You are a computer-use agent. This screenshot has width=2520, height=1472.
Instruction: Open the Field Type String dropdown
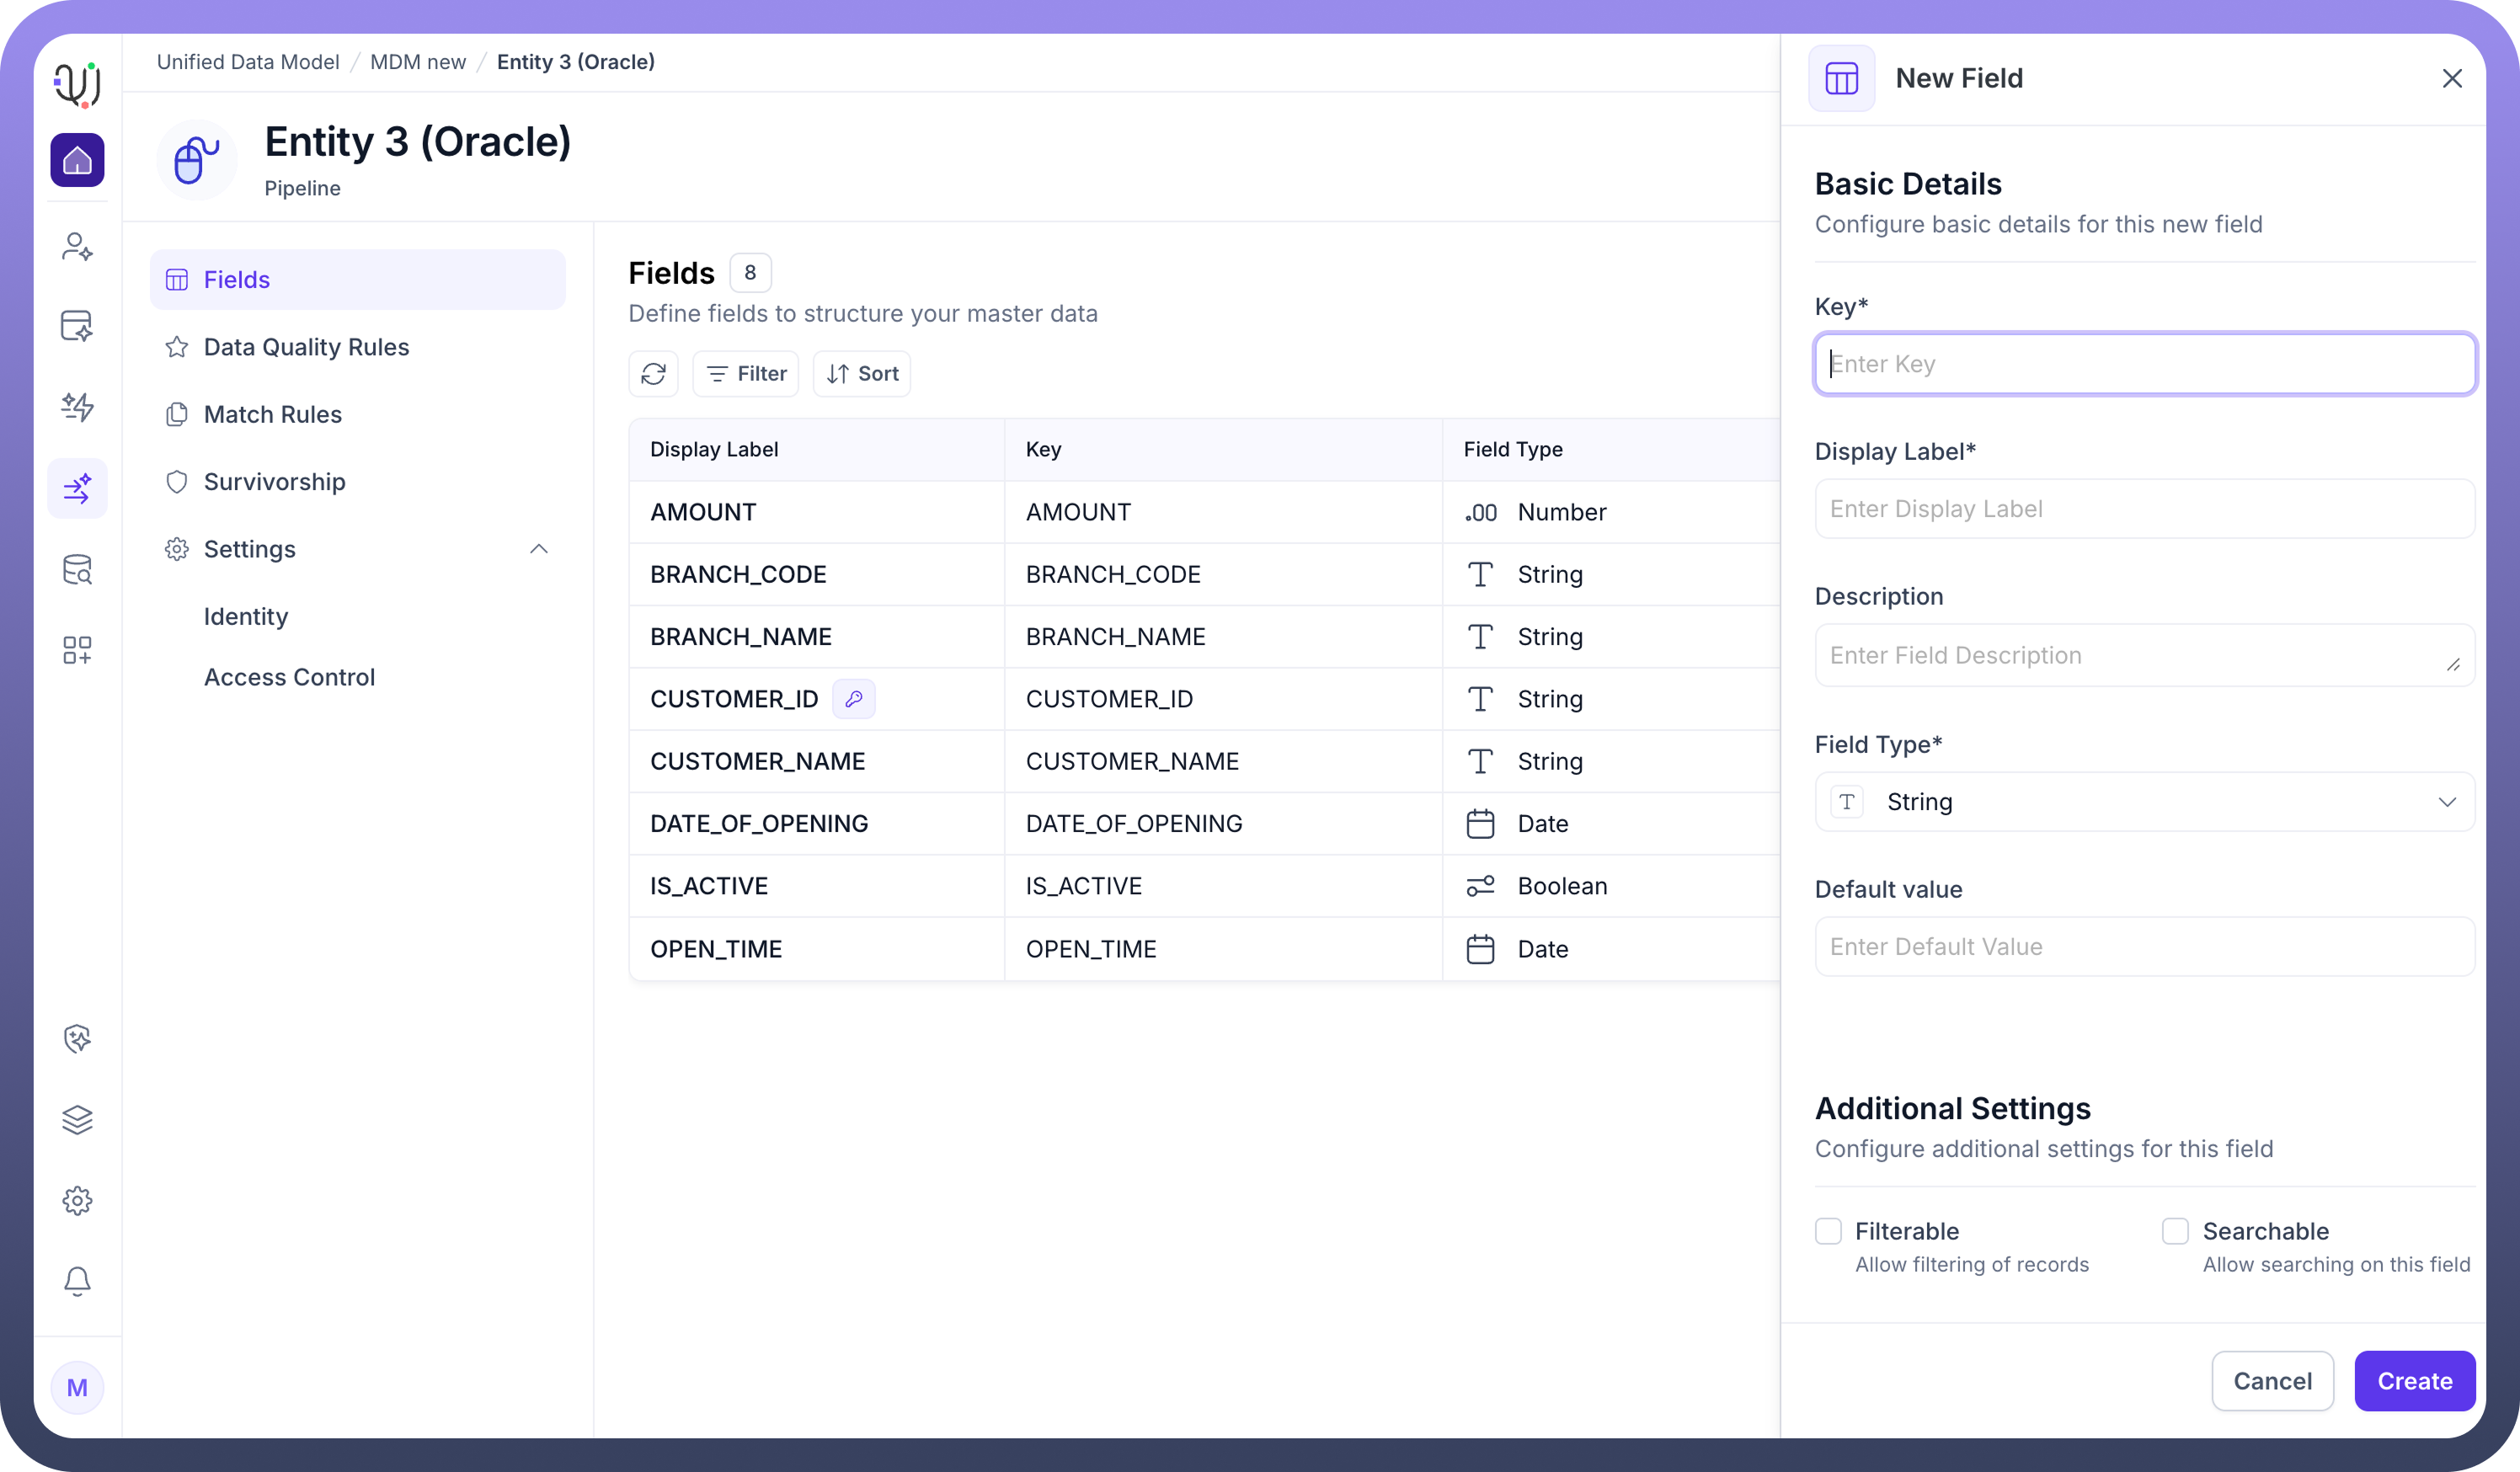point(2144,802)
